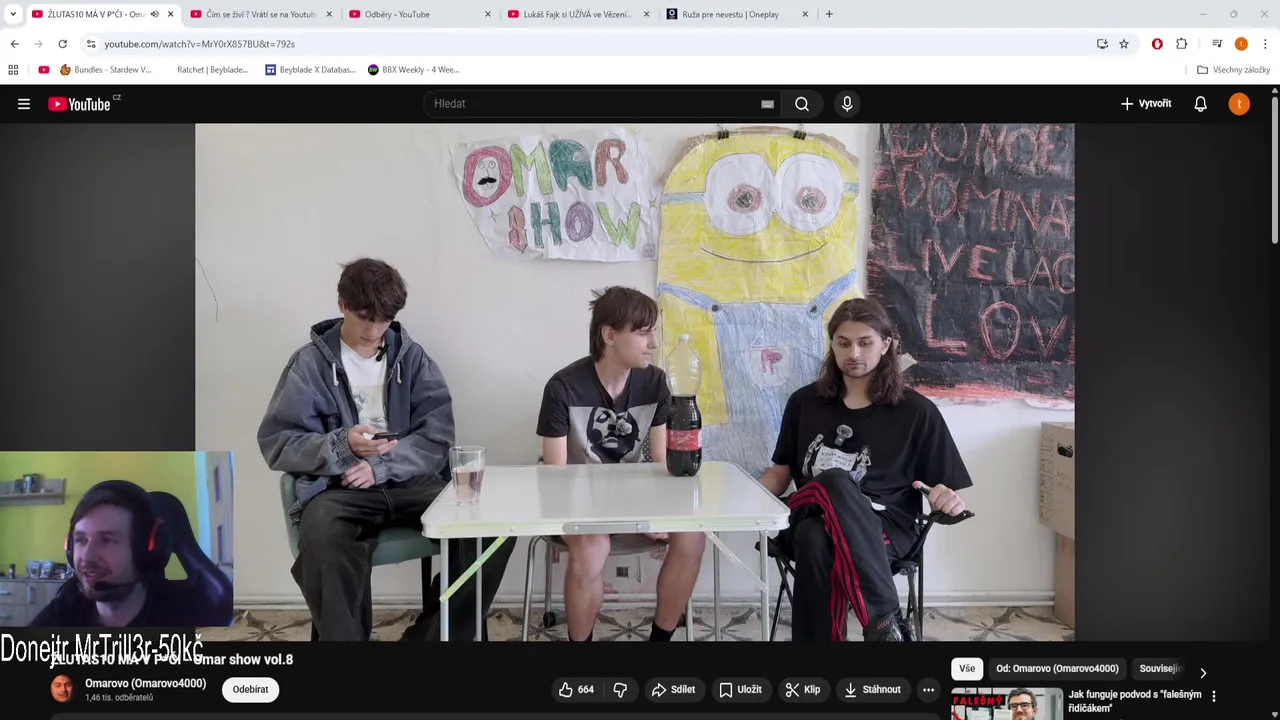Start voice search with the microphone icon

(x=847, y=104)
